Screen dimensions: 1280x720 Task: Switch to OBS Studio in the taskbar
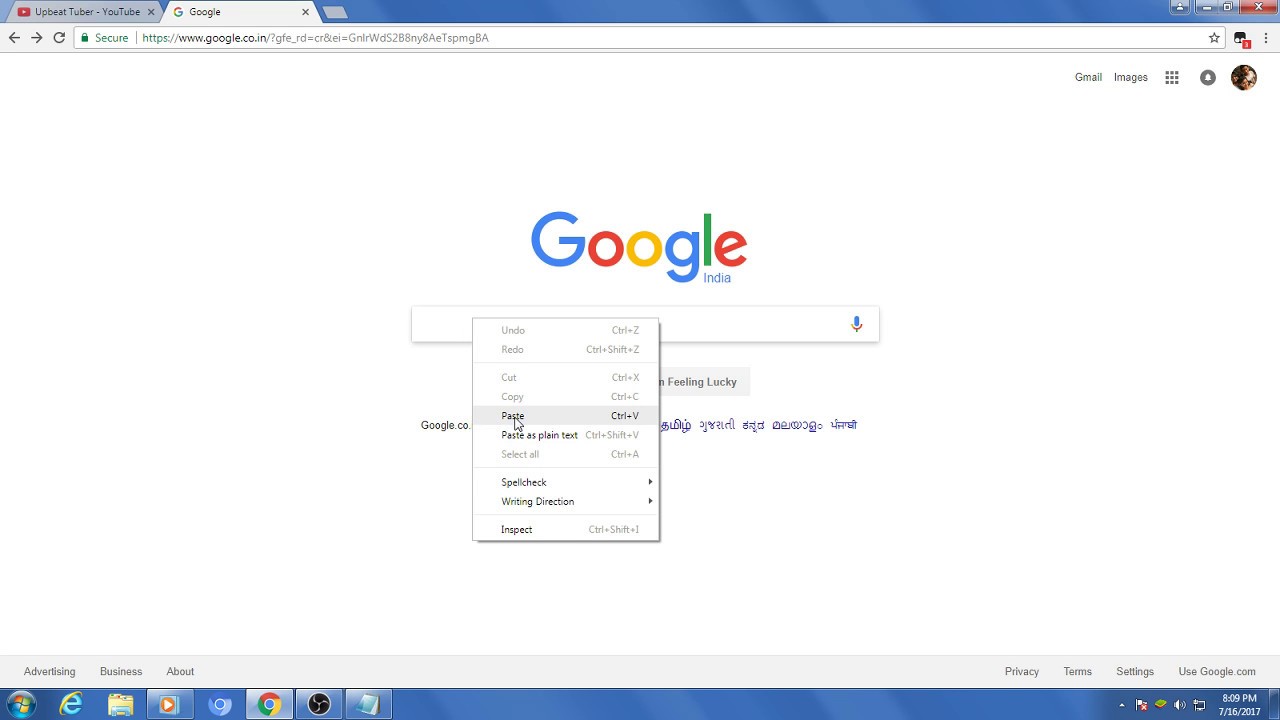(x=319, y=704)
